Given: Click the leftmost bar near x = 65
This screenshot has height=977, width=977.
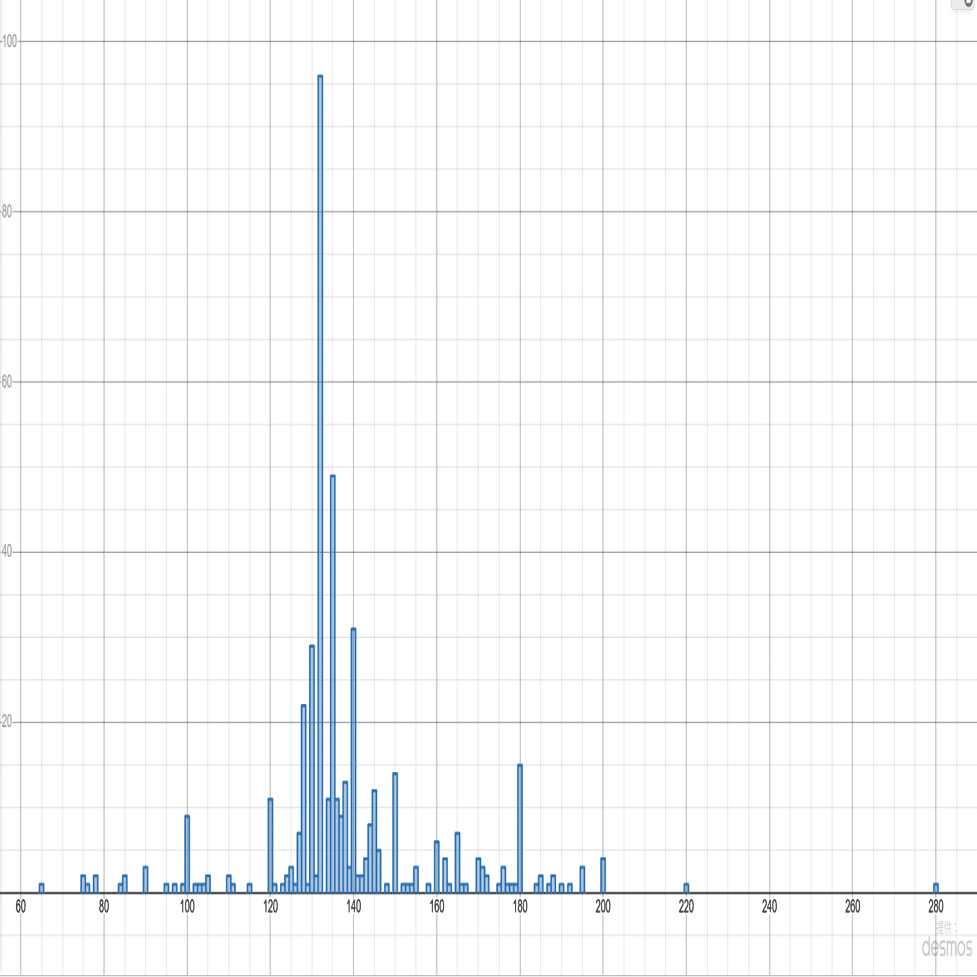Looking at the screenshot, I should click(x=42, y=888).
